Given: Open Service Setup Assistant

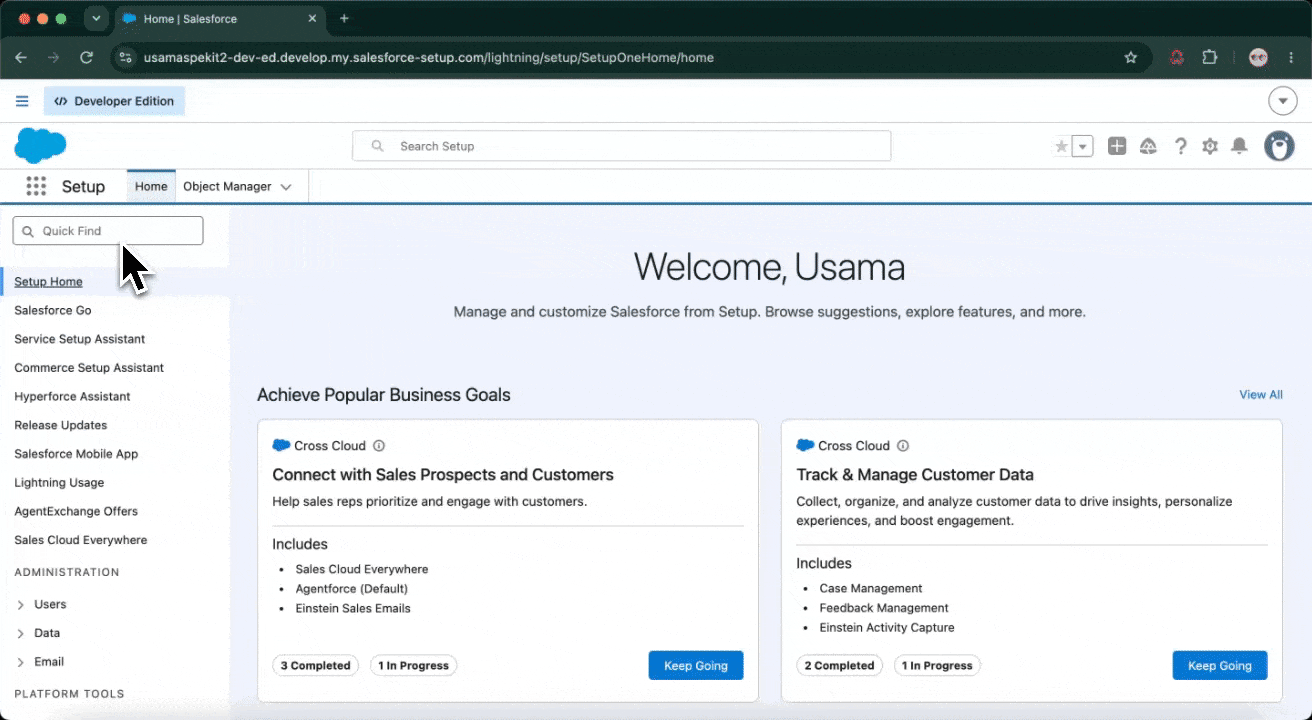Looking at the screenshot, I should point(80,339).
